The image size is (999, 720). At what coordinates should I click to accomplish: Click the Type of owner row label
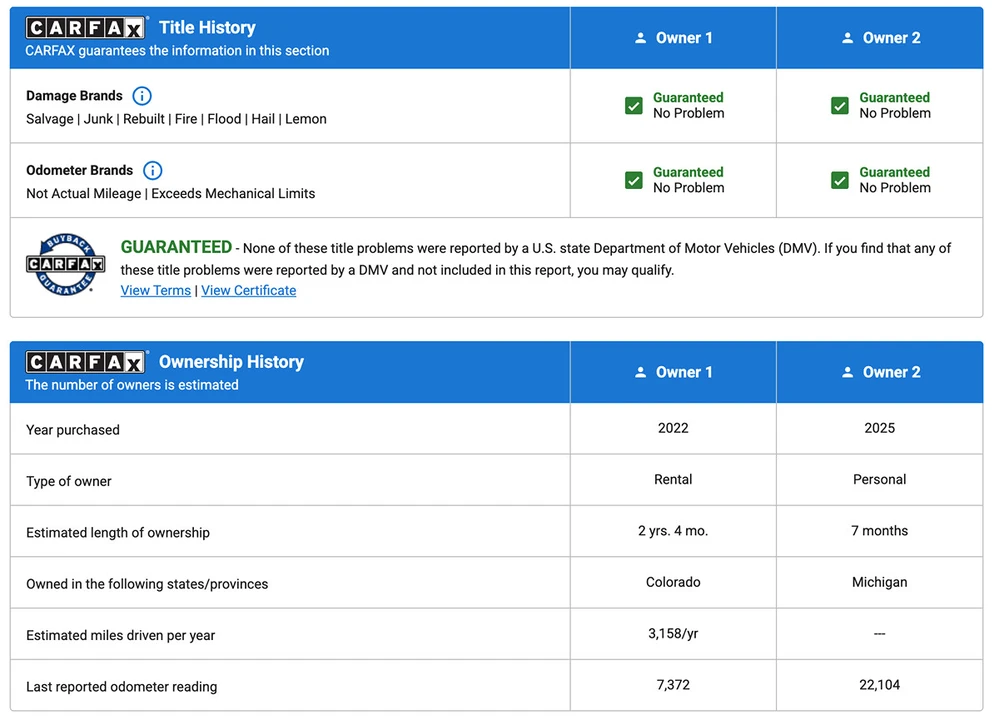69,482
